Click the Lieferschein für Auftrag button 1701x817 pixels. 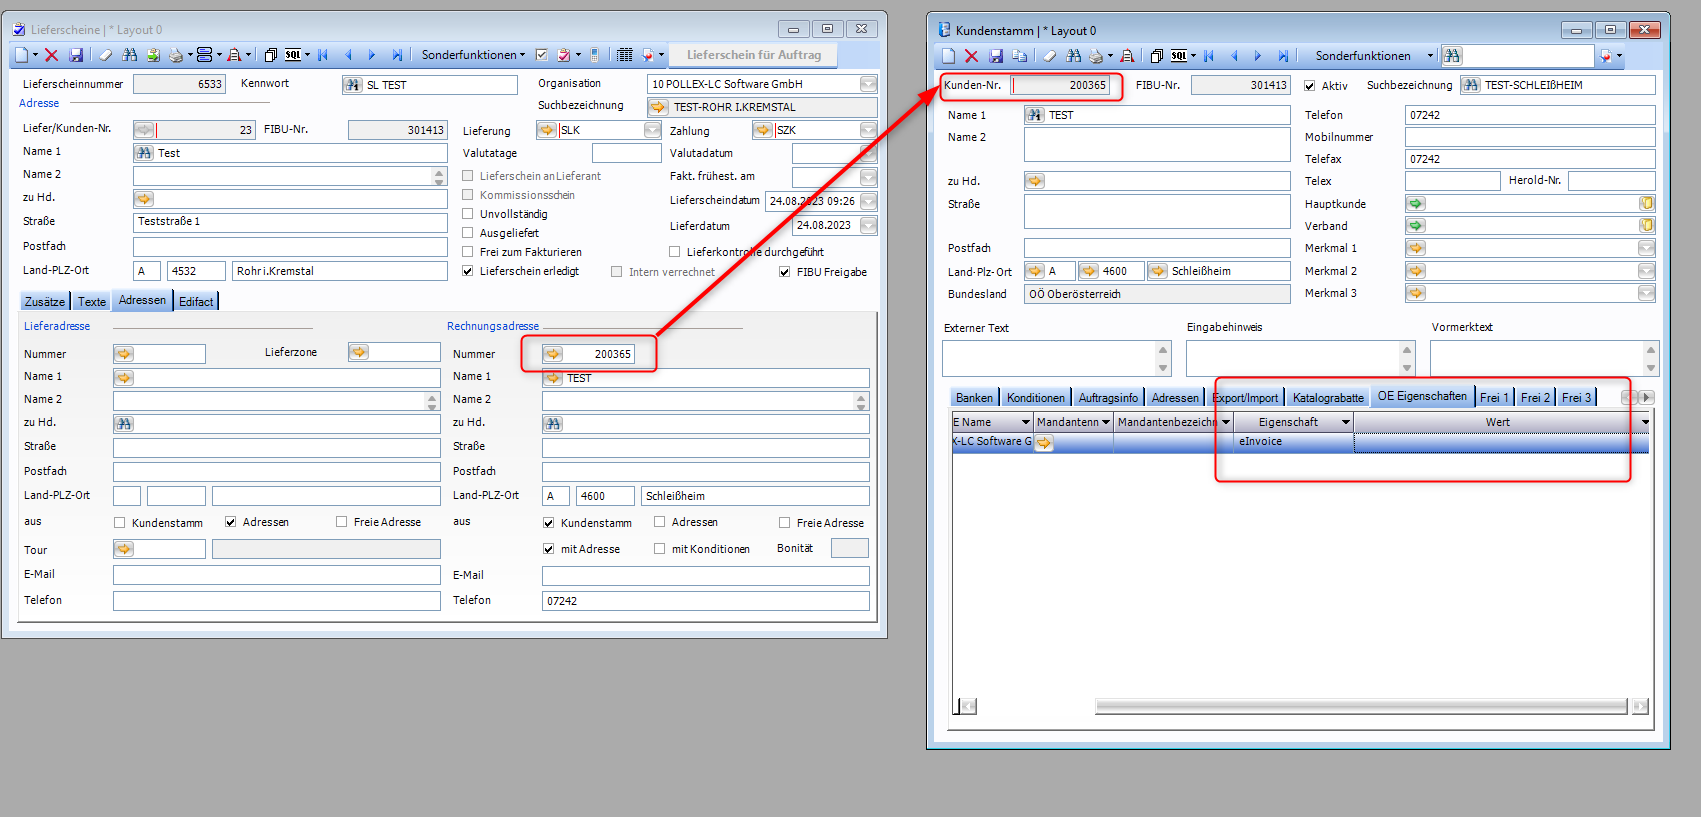(753, 55)
